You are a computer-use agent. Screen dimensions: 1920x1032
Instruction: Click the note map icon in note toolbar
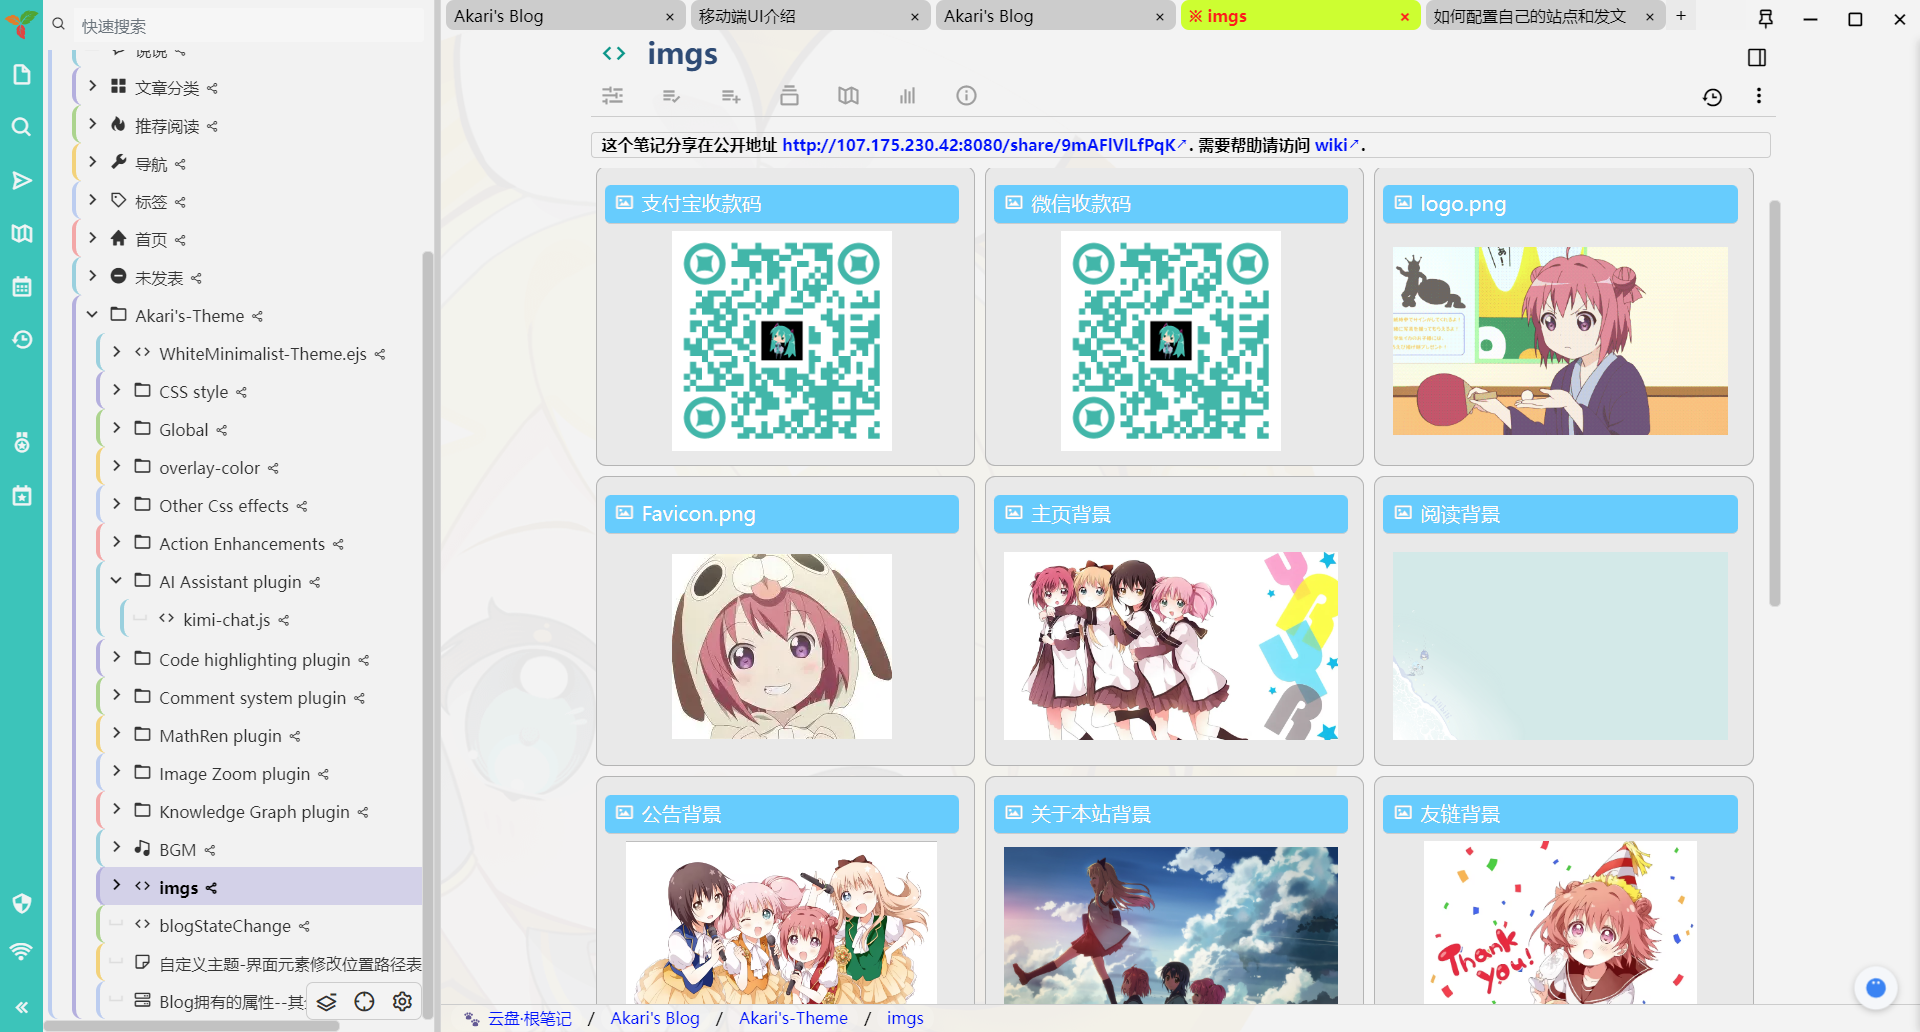click(848, 96)
